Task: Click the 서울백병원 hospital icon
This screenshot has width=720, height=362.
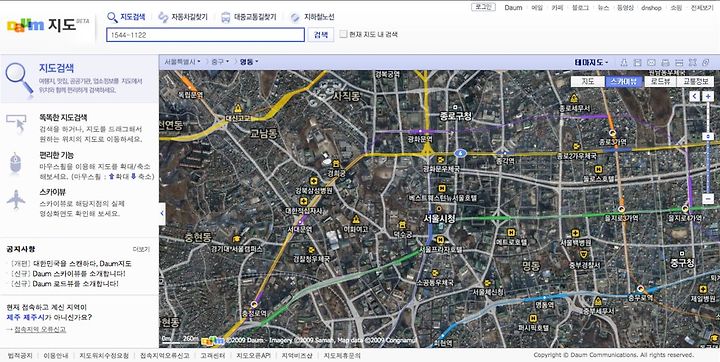Action: [575, 233]
